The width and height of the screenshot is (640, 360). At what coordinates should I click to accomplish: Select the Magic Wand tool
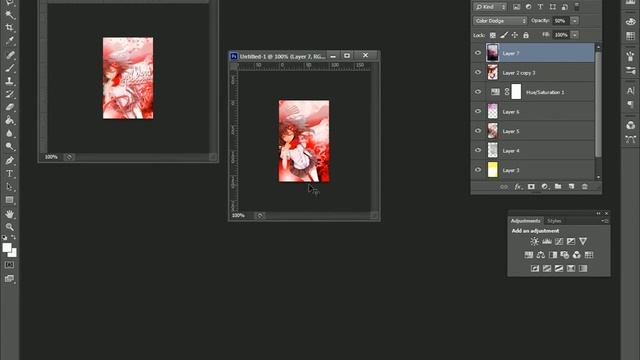[x=9, y=15]
